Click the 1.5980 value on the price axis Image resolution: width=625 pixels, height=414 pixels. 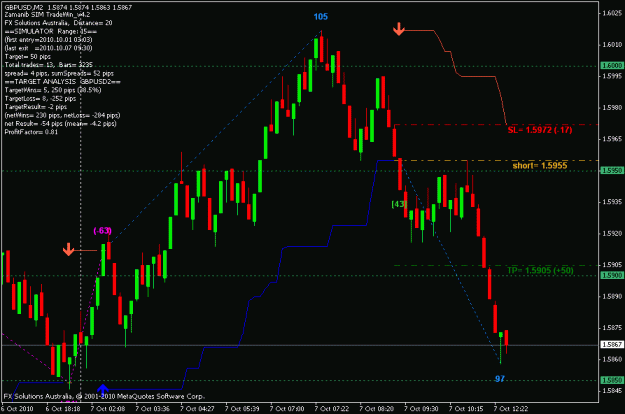pyautogui.click(x=612, y=108)
